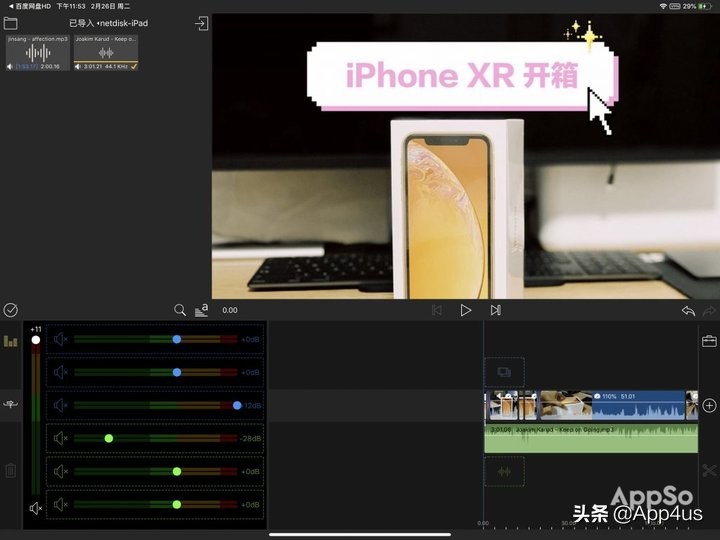
Task: Click the -28dB track green volume knob
Action: (109, 439)
